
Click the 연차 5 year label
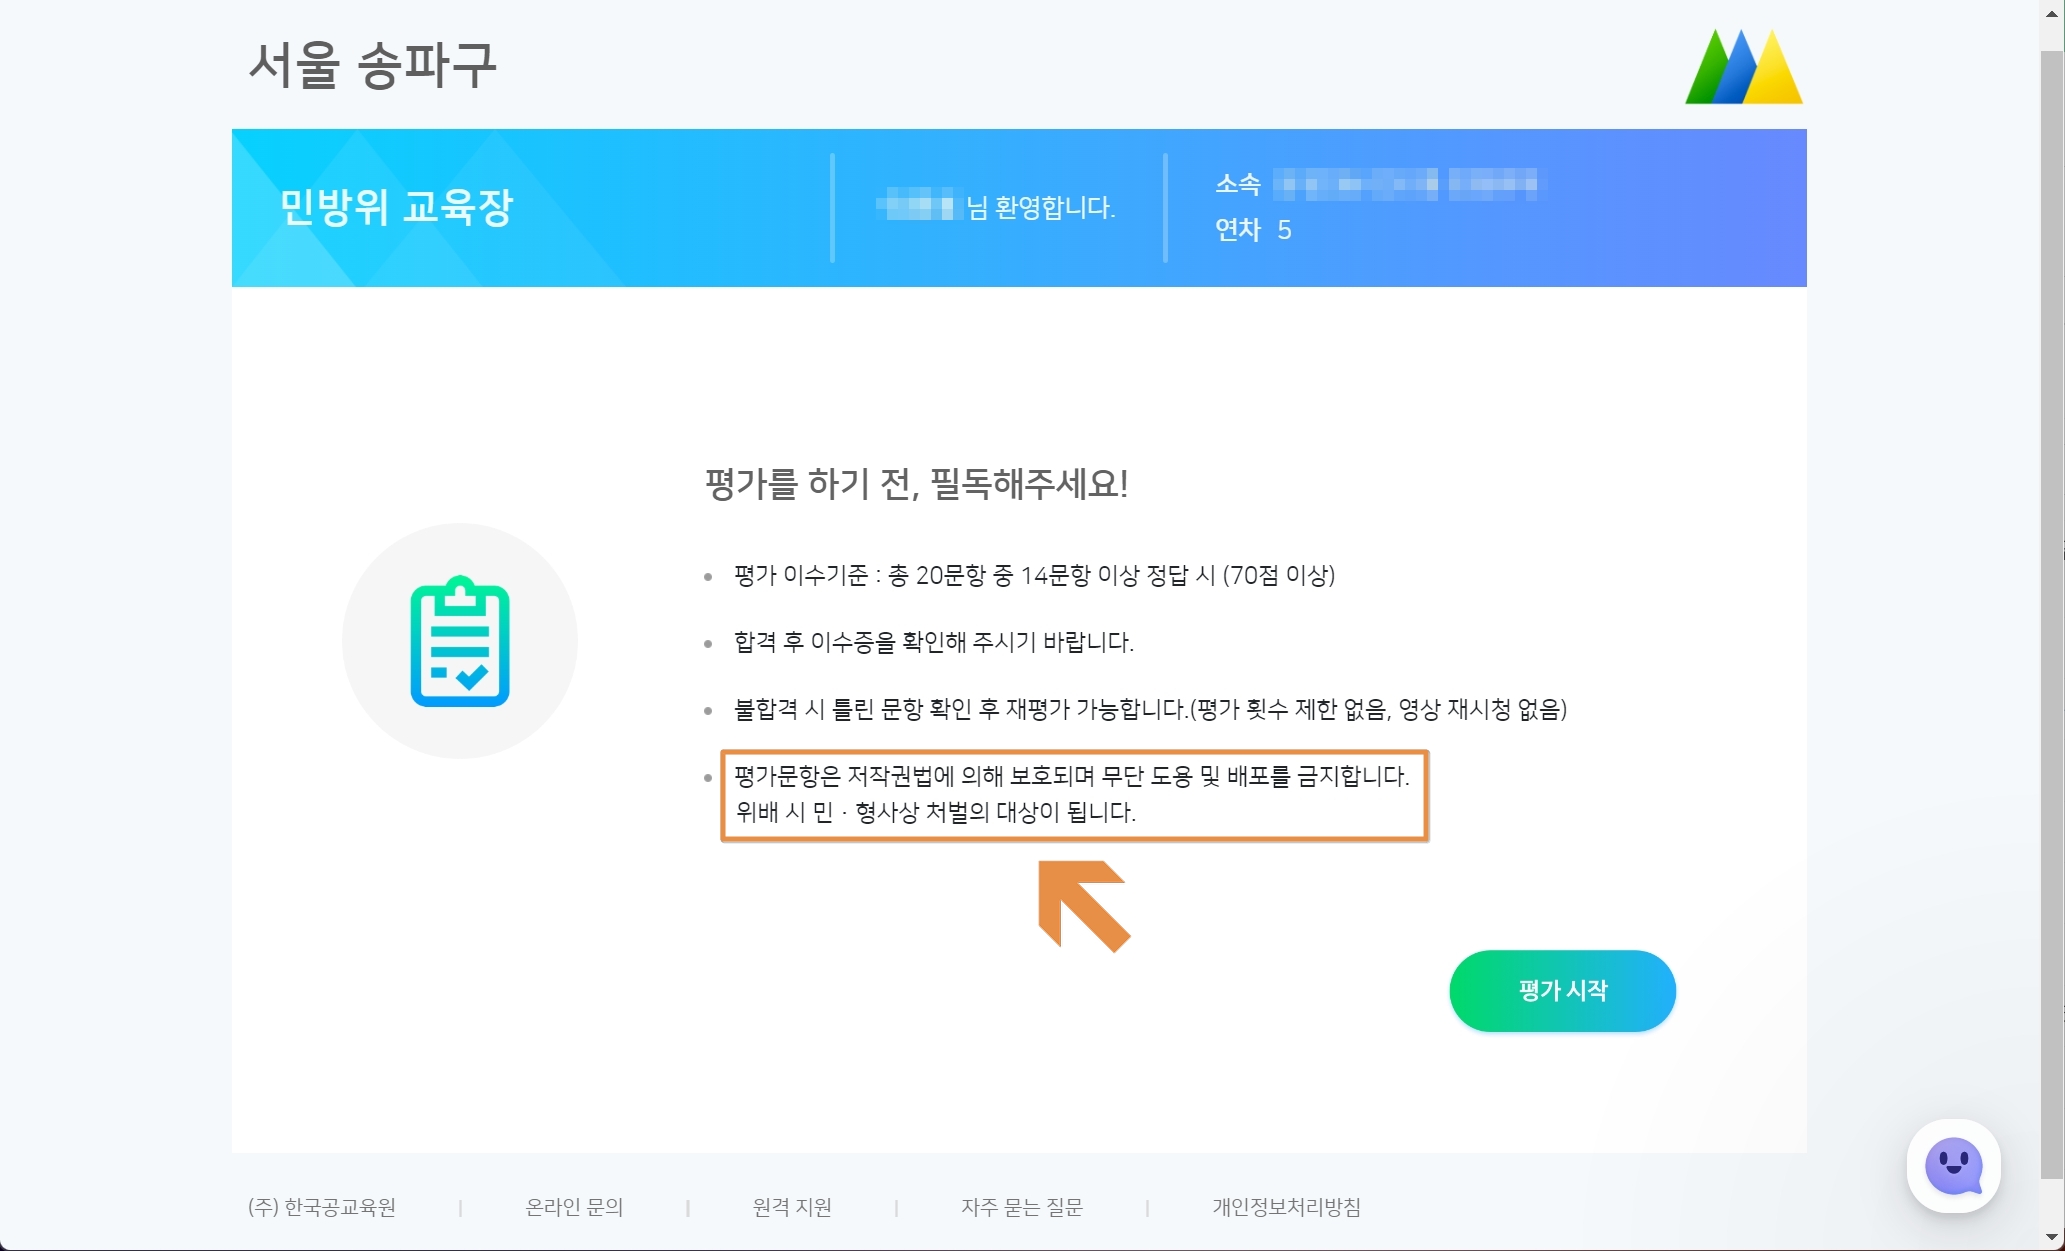tap(1253, 230)
